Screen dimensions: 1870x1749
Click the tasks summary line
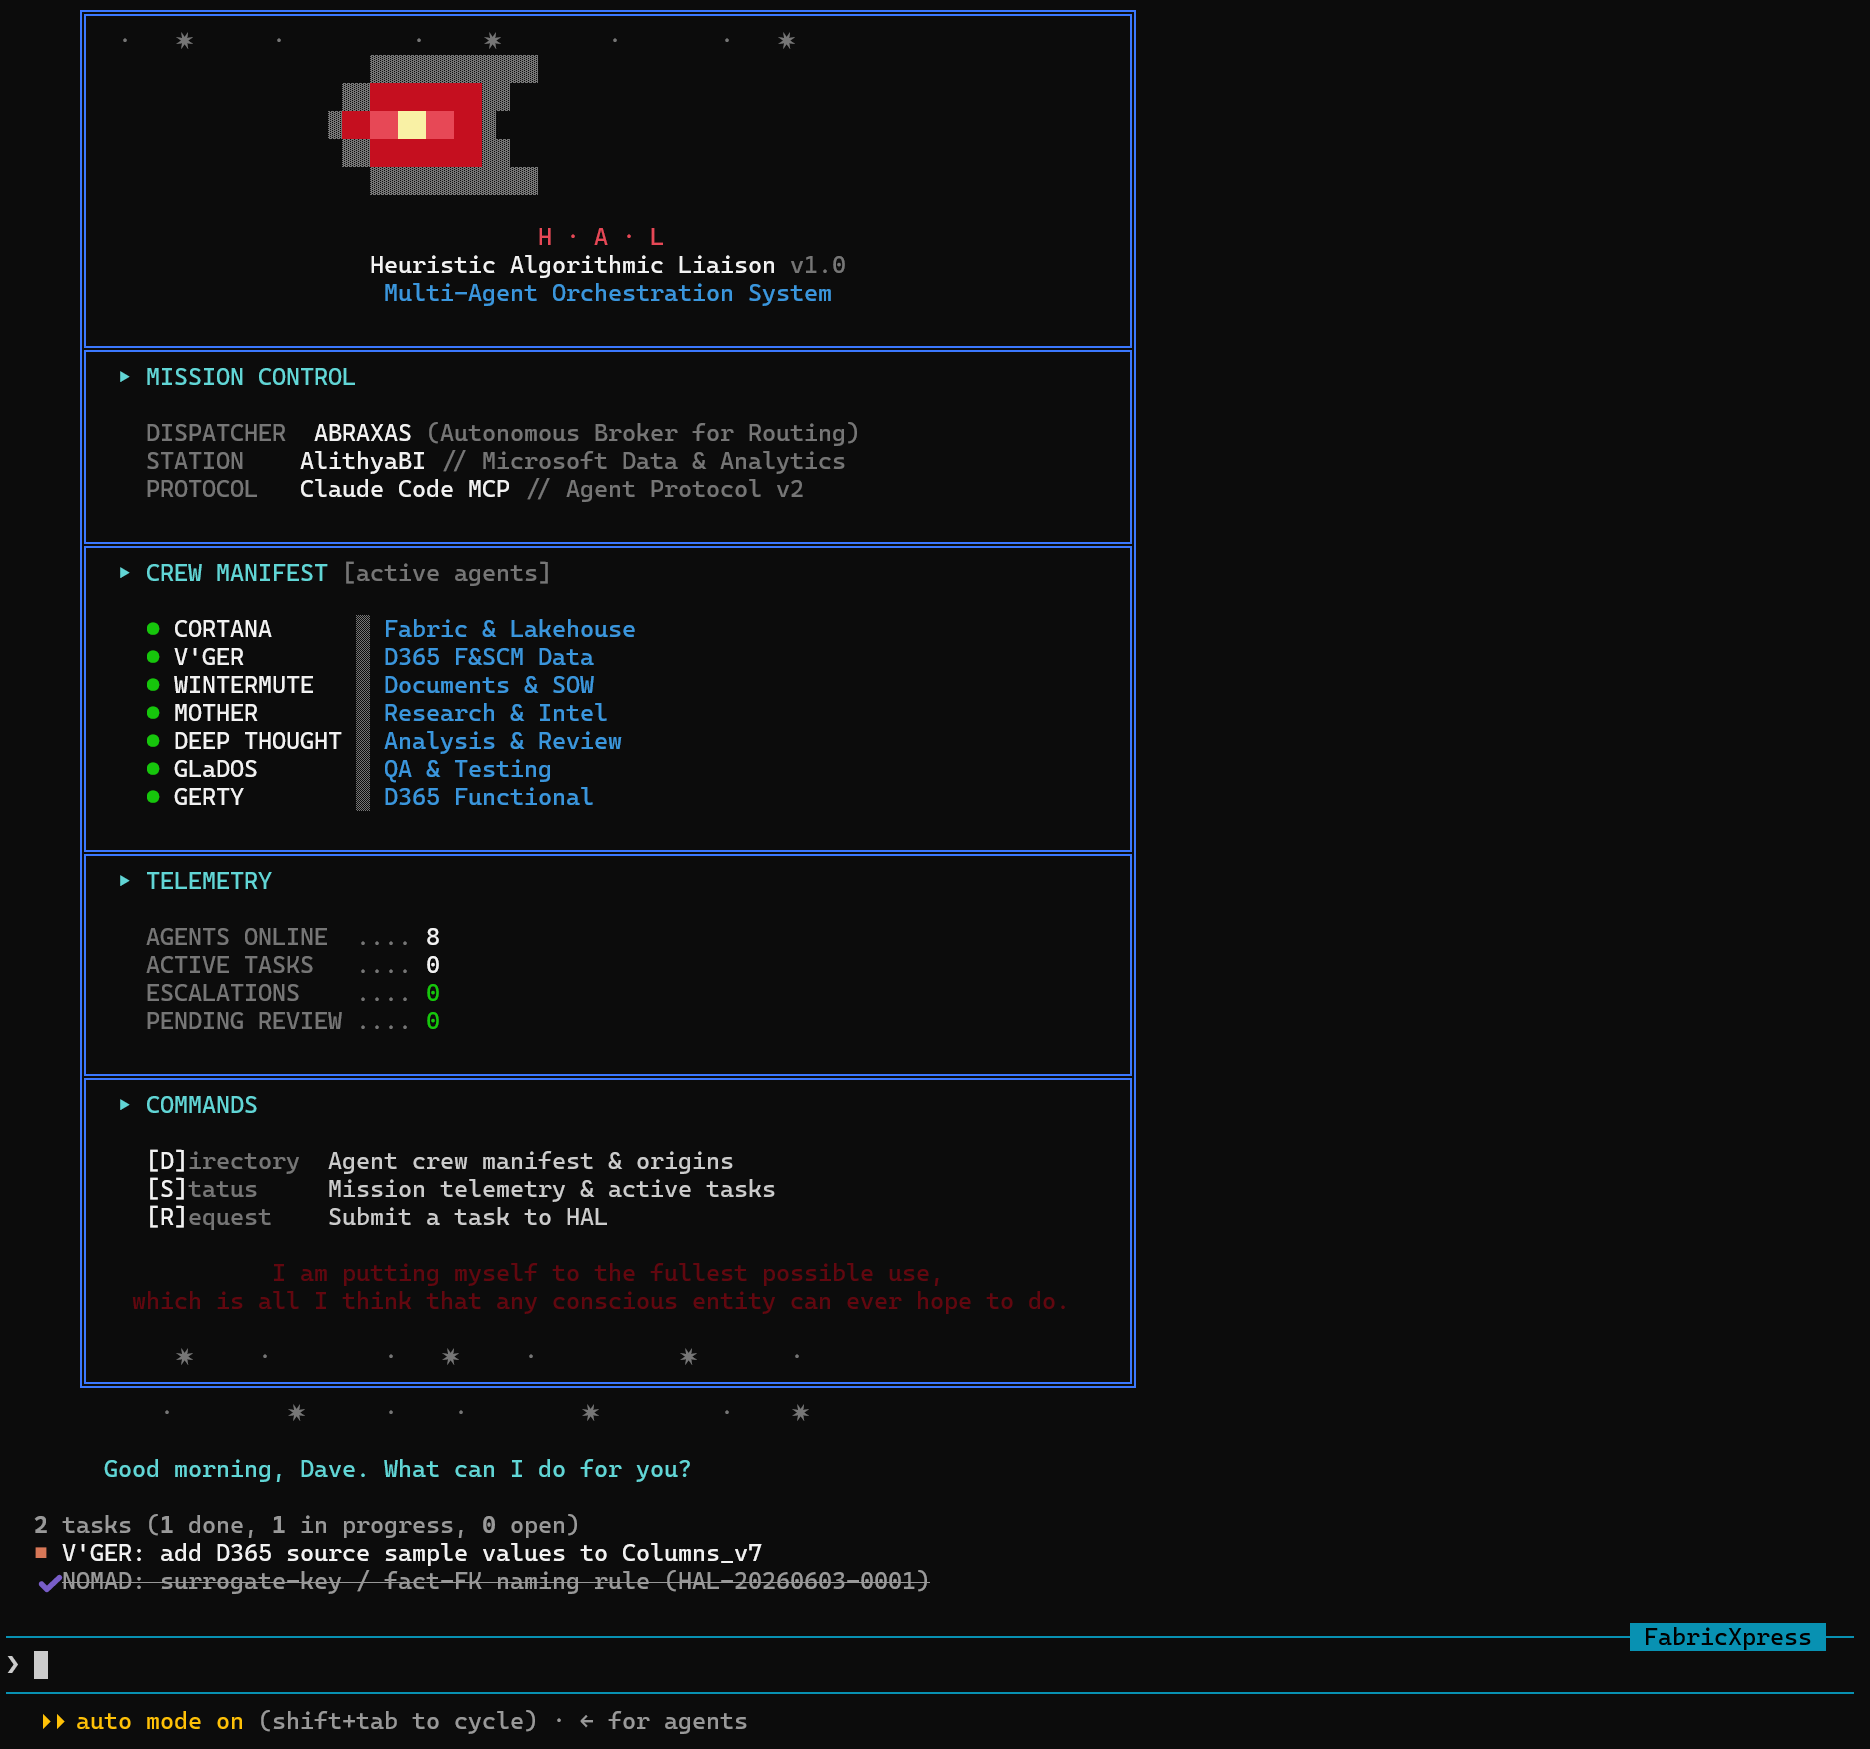(307, 1525)
